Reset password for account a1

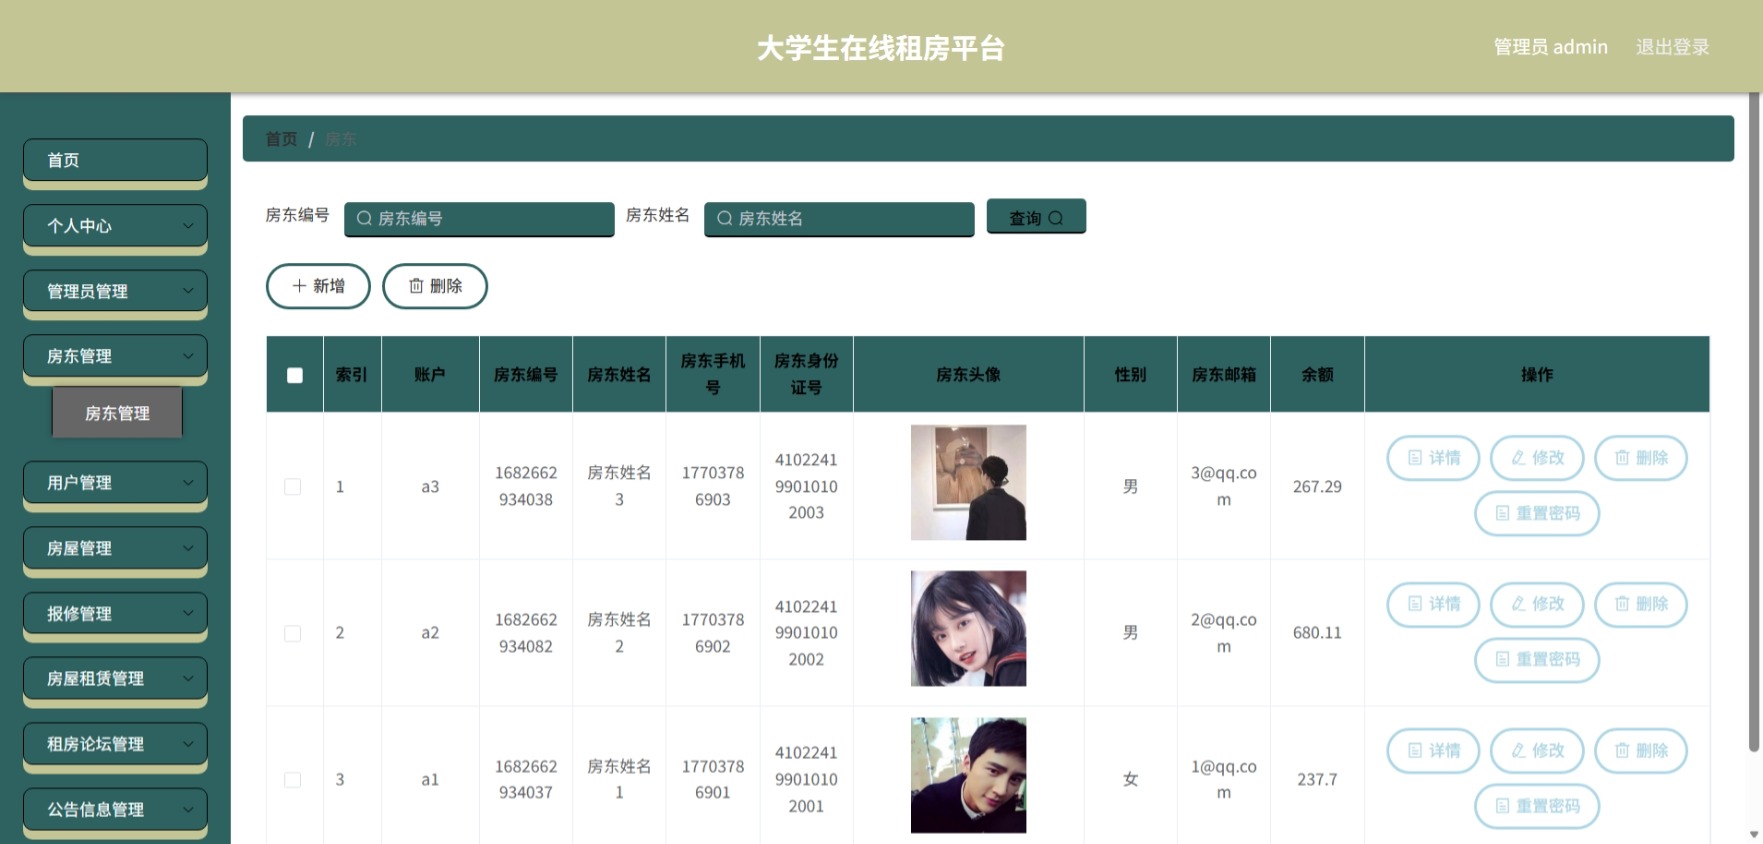(1537, 806)
